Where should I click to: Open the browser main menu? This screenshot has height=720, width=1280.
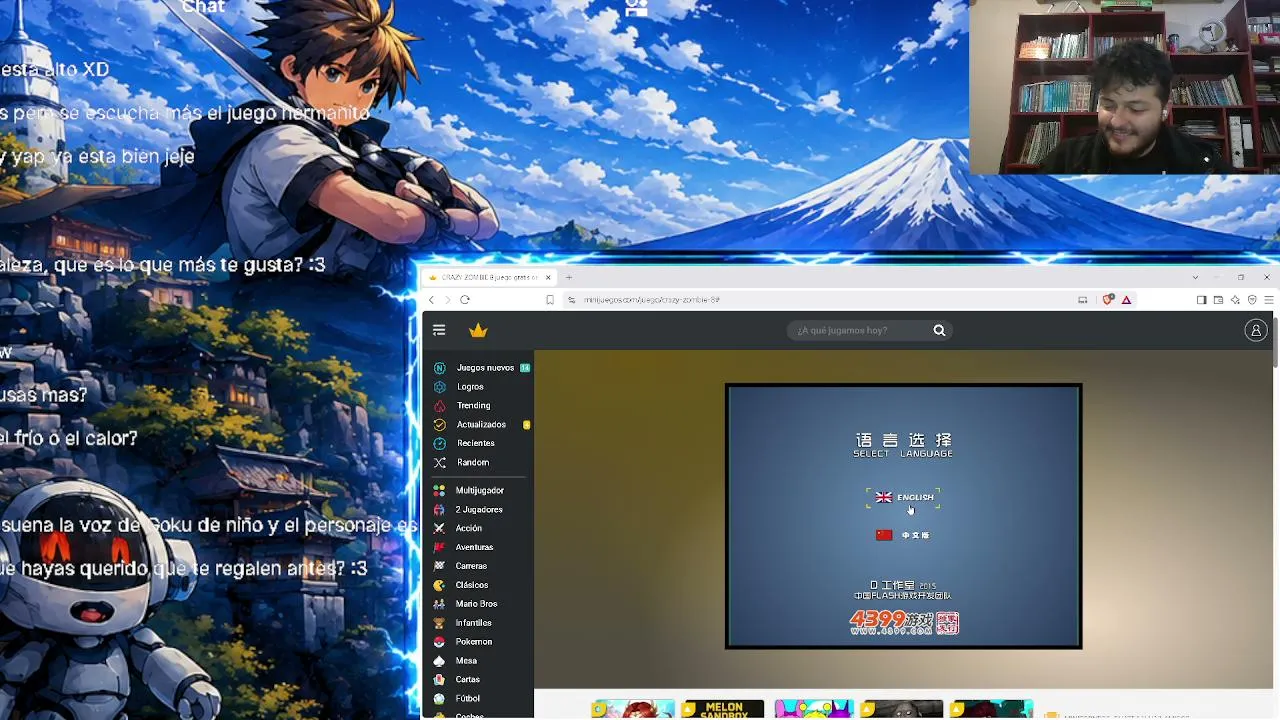click(x=1269, y=299)
